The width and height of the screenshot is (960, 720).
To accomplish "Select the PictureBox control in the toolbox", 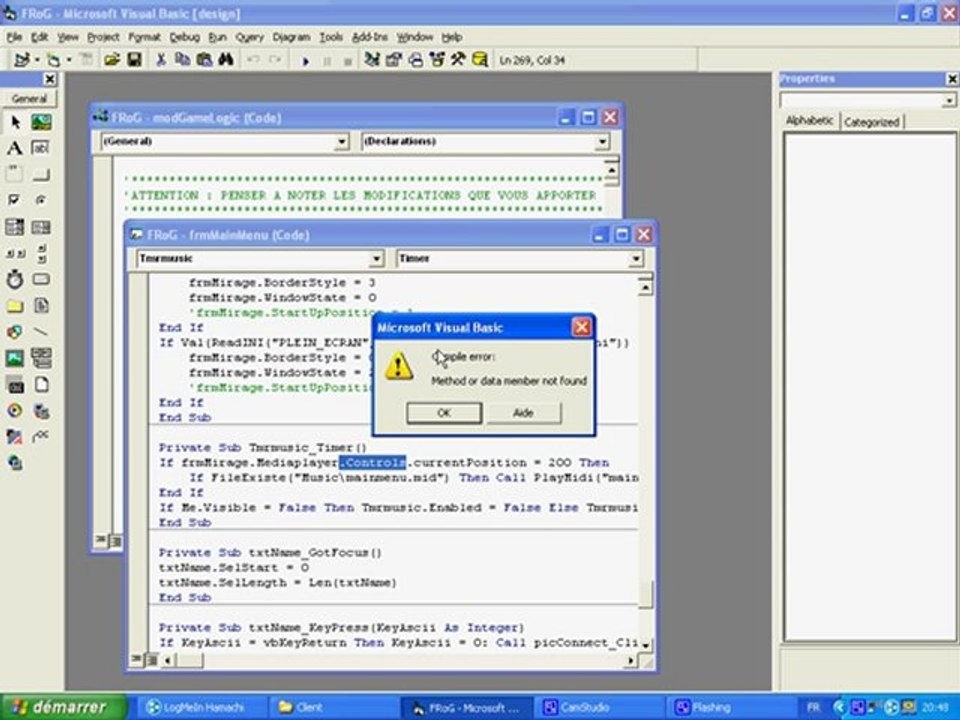I will (41, 122).
